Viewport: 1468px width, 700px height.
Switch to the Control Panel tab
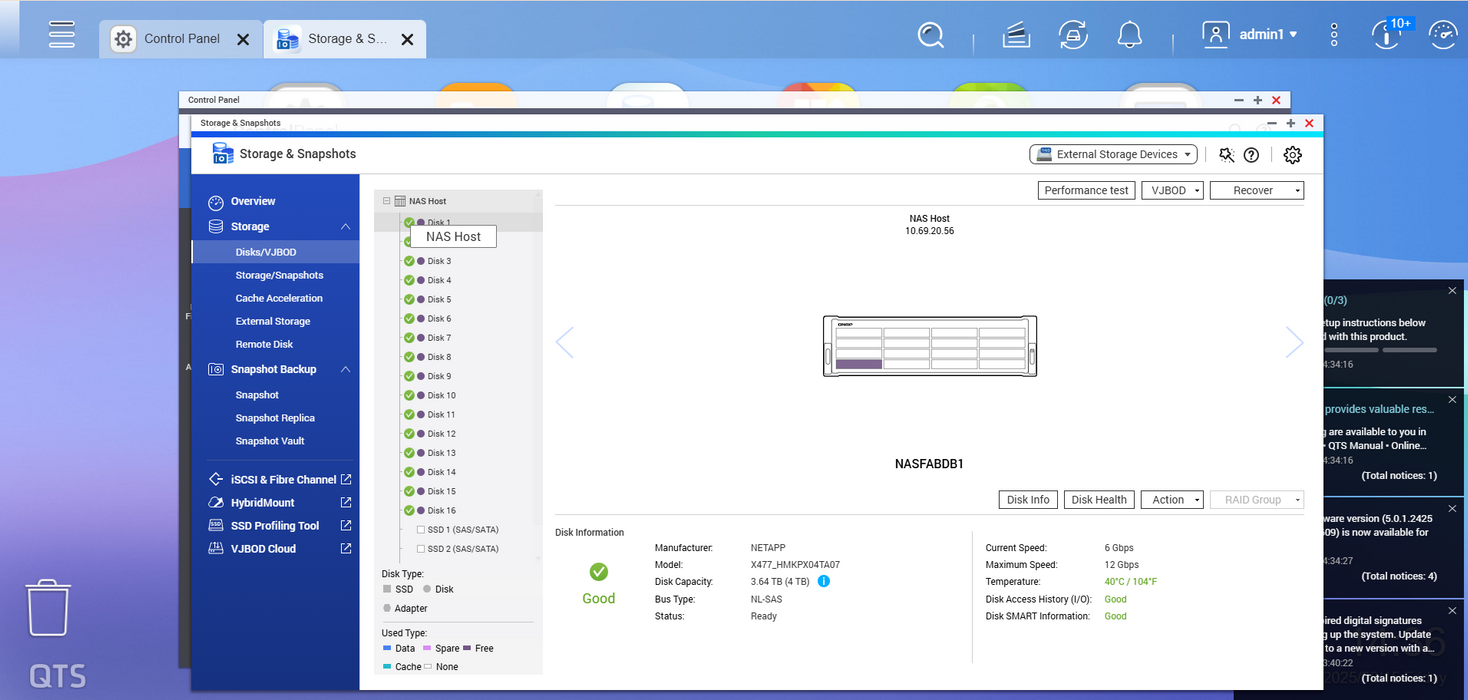180,39
